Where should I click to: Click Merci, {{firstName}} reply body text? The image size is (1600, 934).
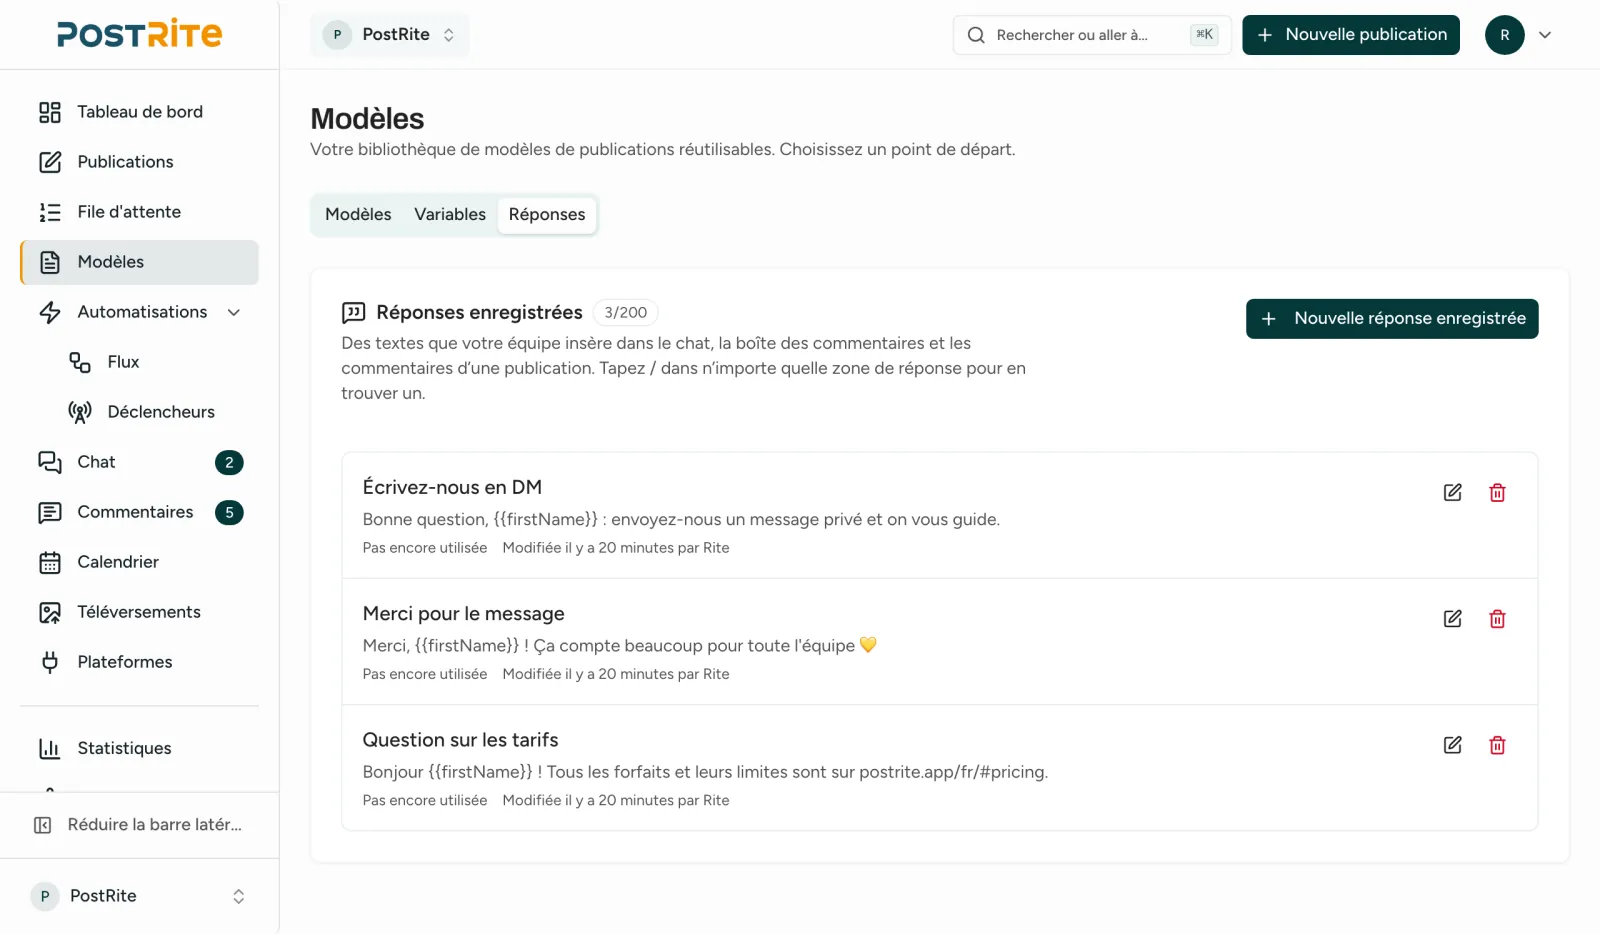[x=619, y=646]
